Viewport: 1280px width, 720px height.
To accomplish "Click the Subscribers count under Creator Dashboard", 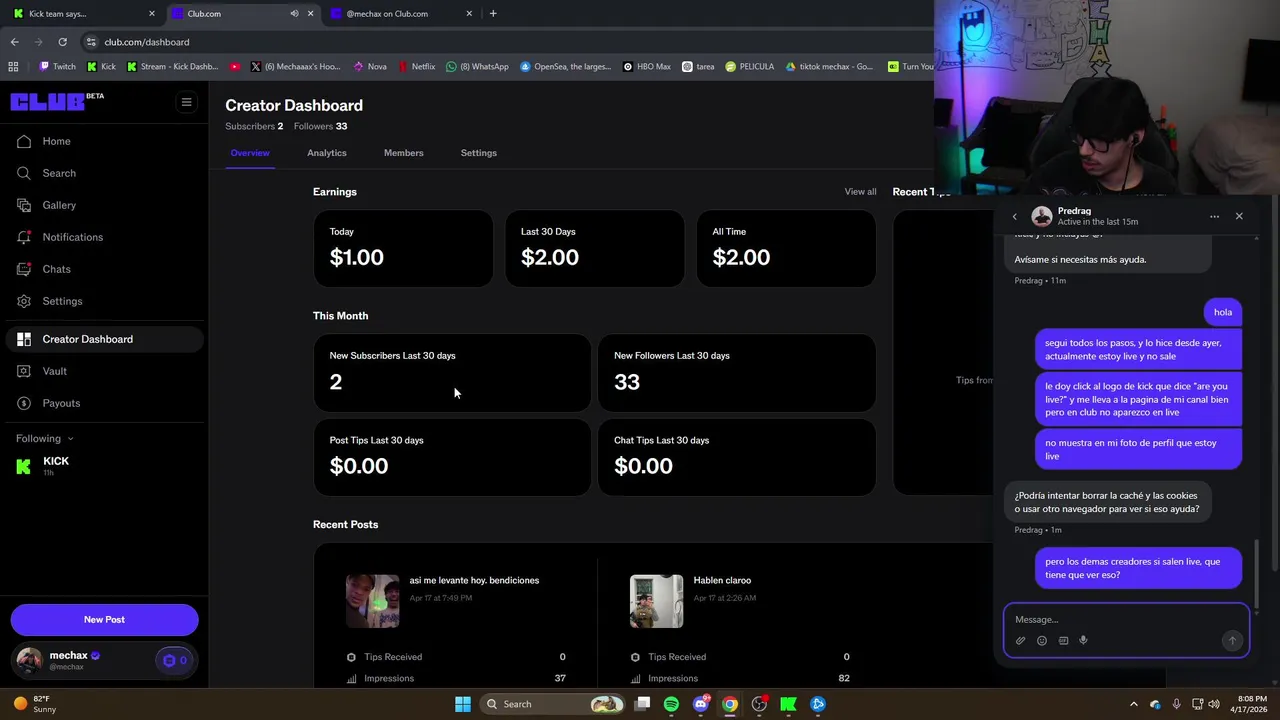I will pyautogui.click(x=254, y=126).
